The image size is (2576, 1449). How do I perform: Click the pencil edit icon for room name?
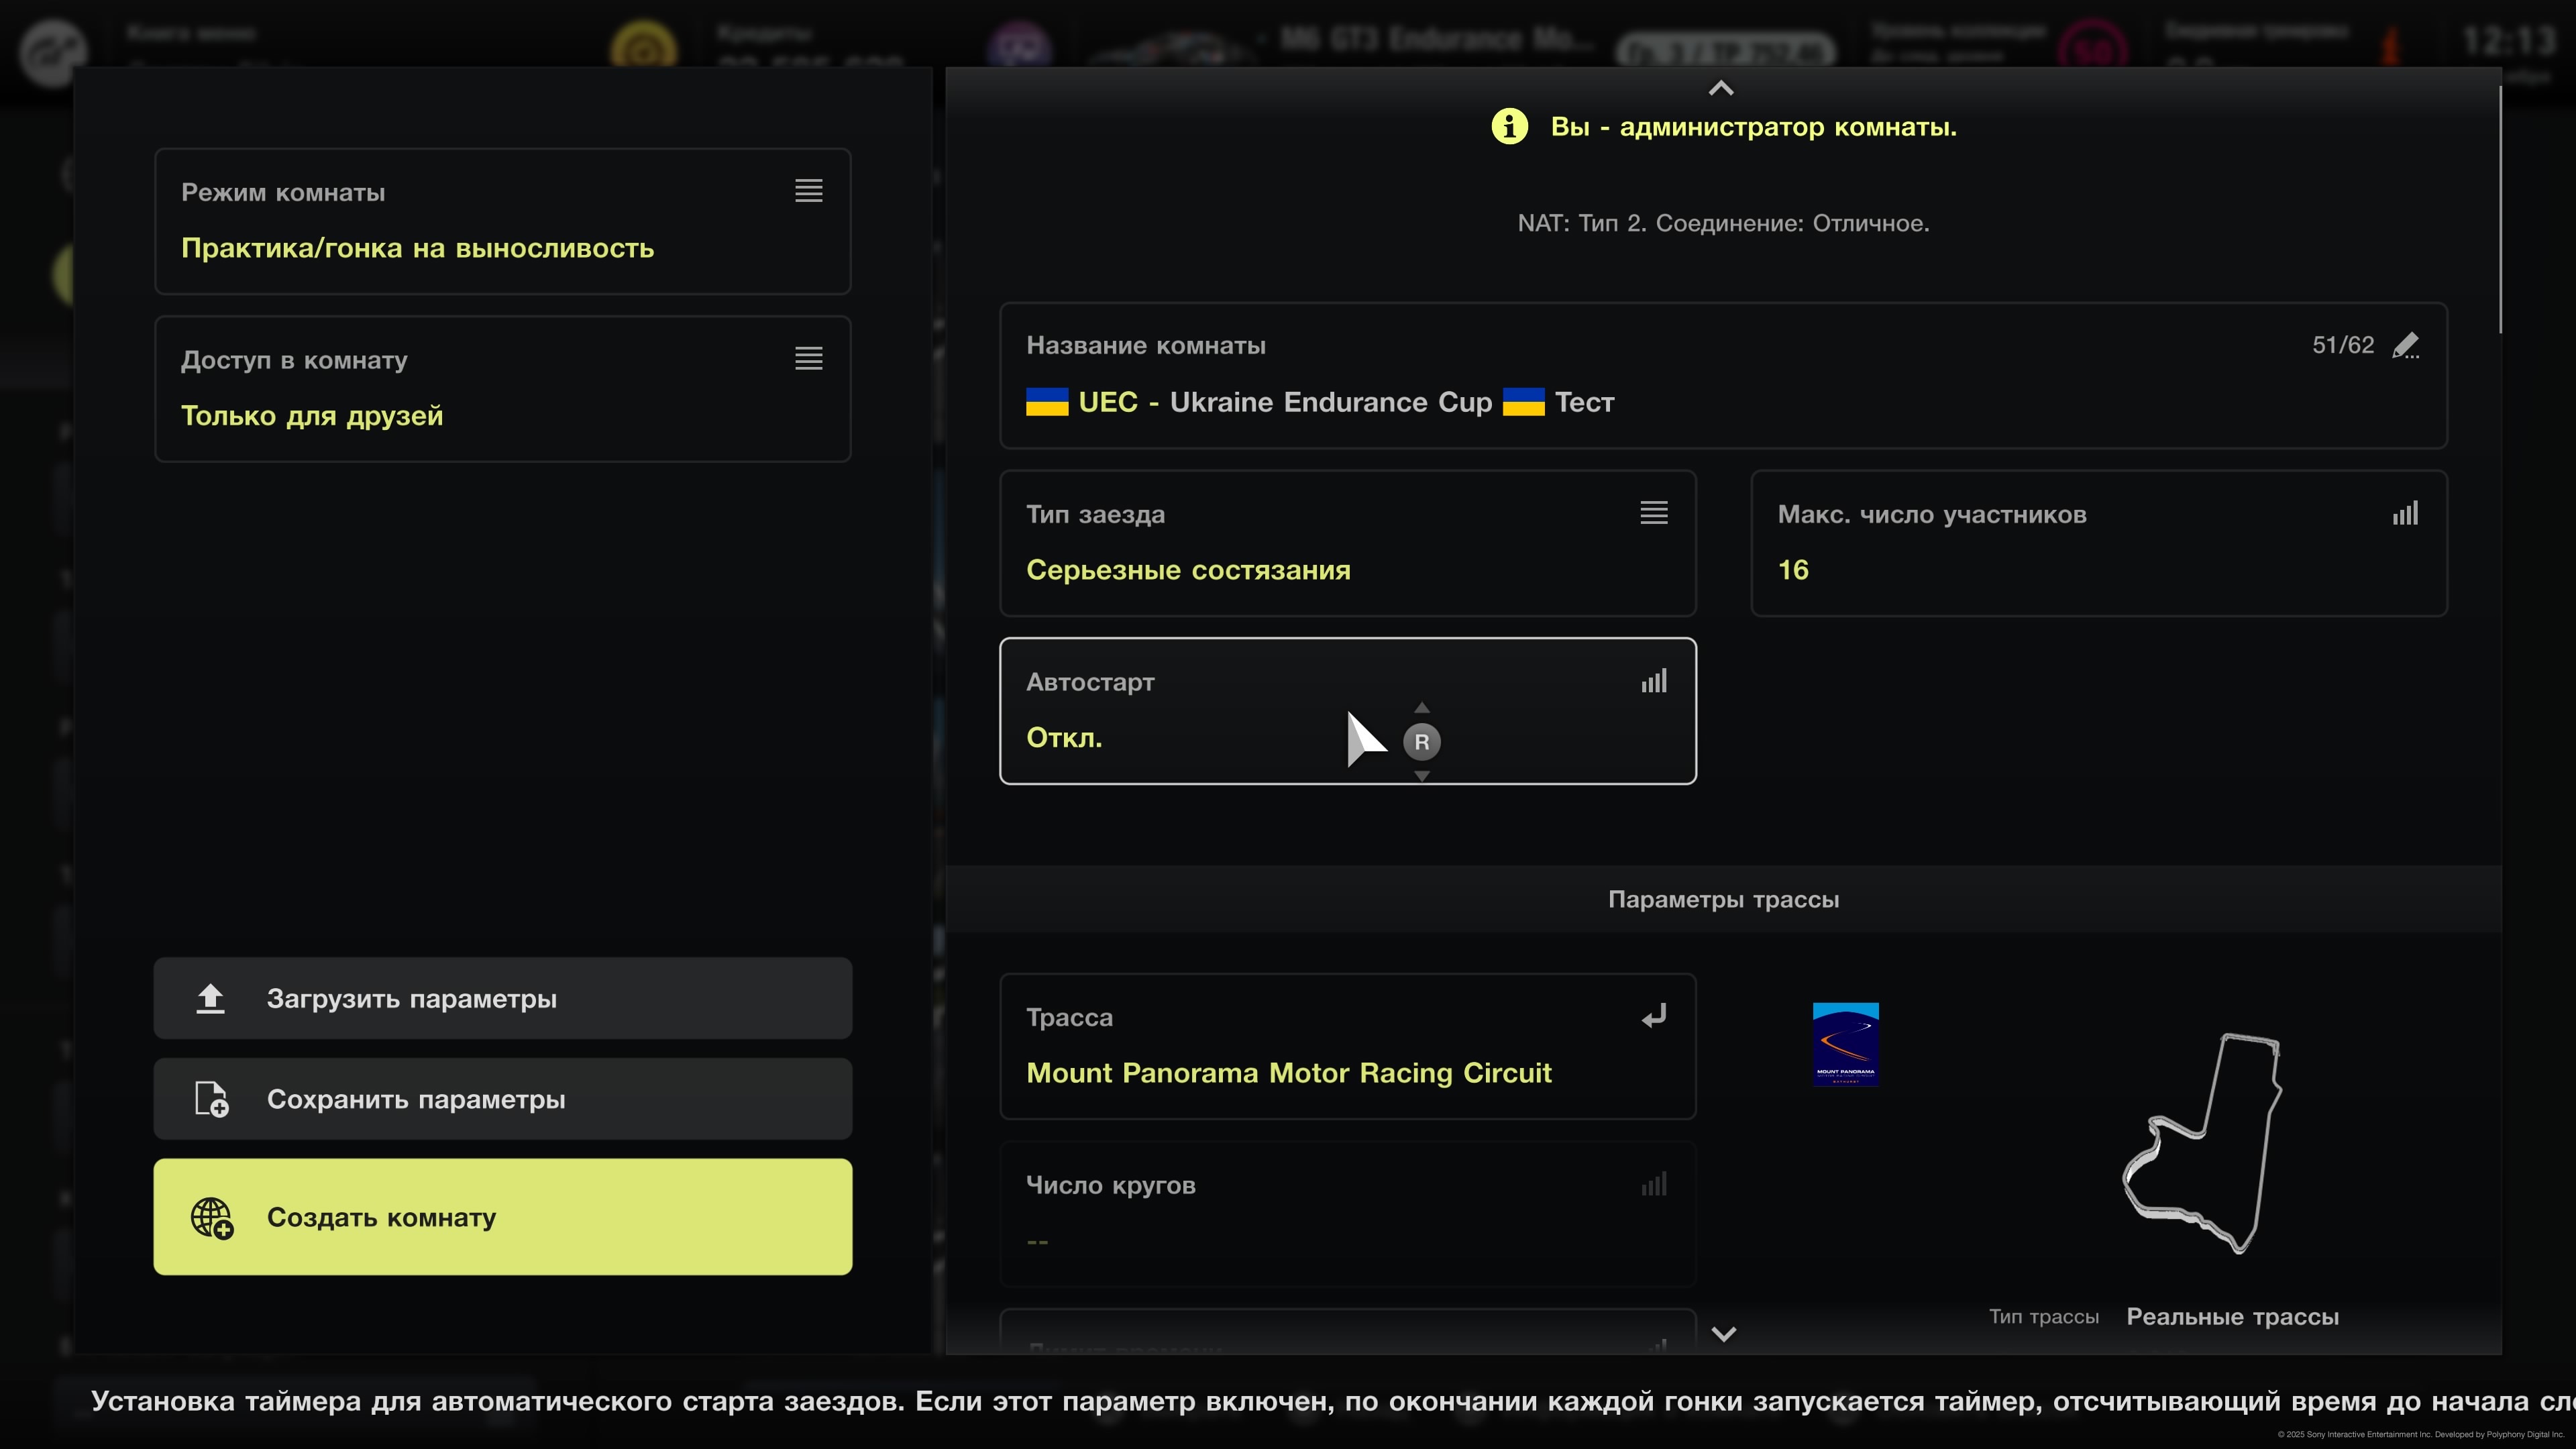coord(2405,345)
